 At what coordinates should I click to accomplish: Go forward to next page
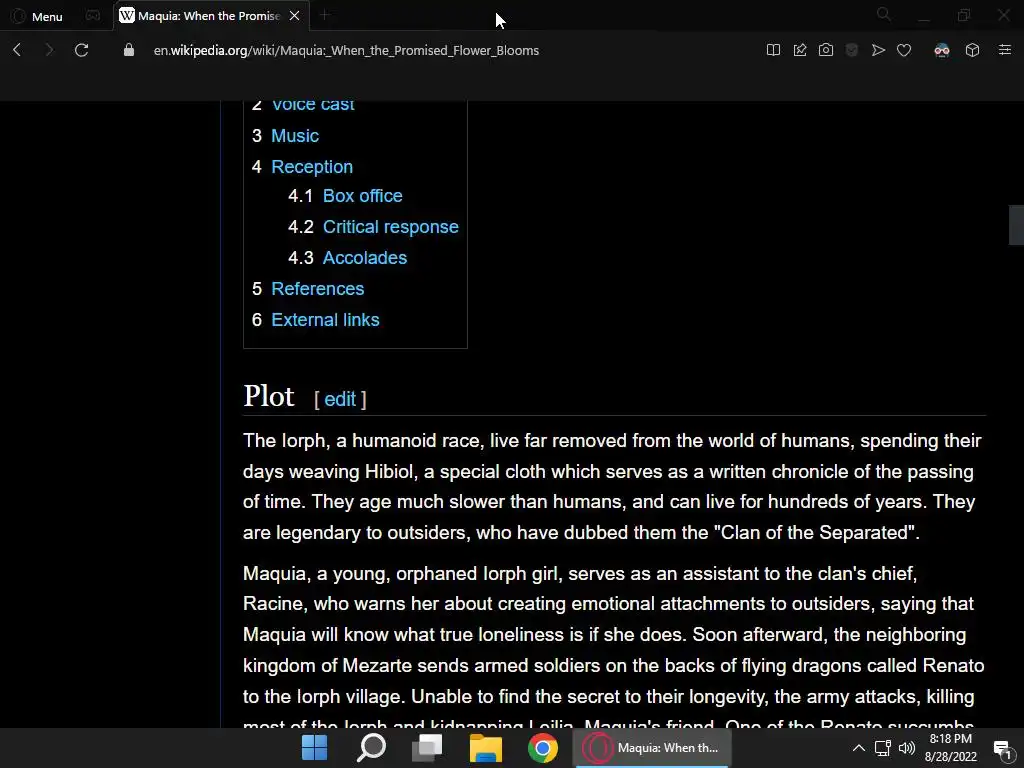pyautogui.click(x=49, y=50)
